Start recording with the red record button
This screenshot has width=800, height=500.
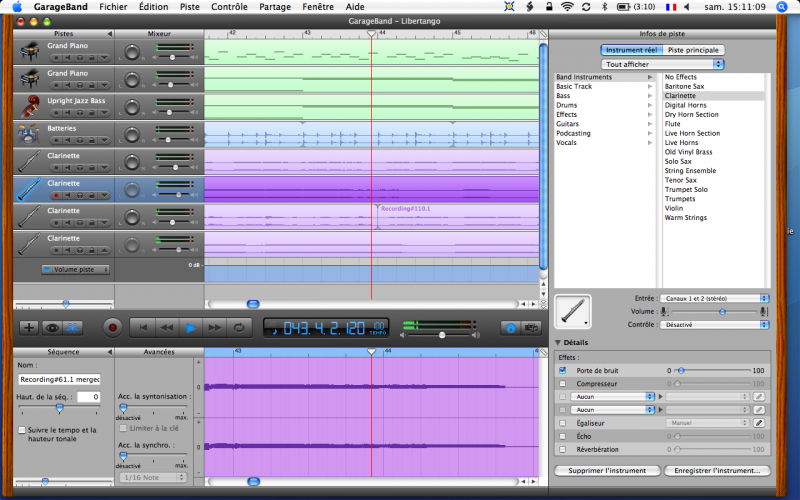(113, 328)
